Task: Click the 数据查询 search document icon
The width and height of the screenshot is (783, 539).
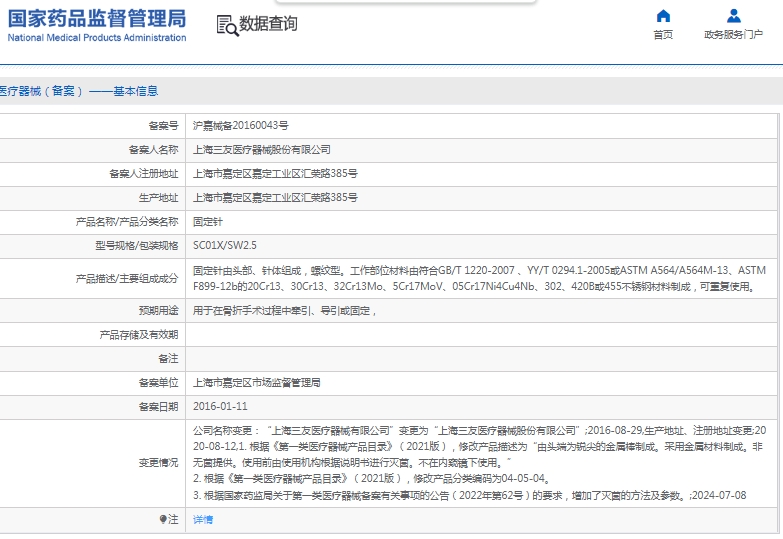Action: pyautogui.click(x=227, y=25)
